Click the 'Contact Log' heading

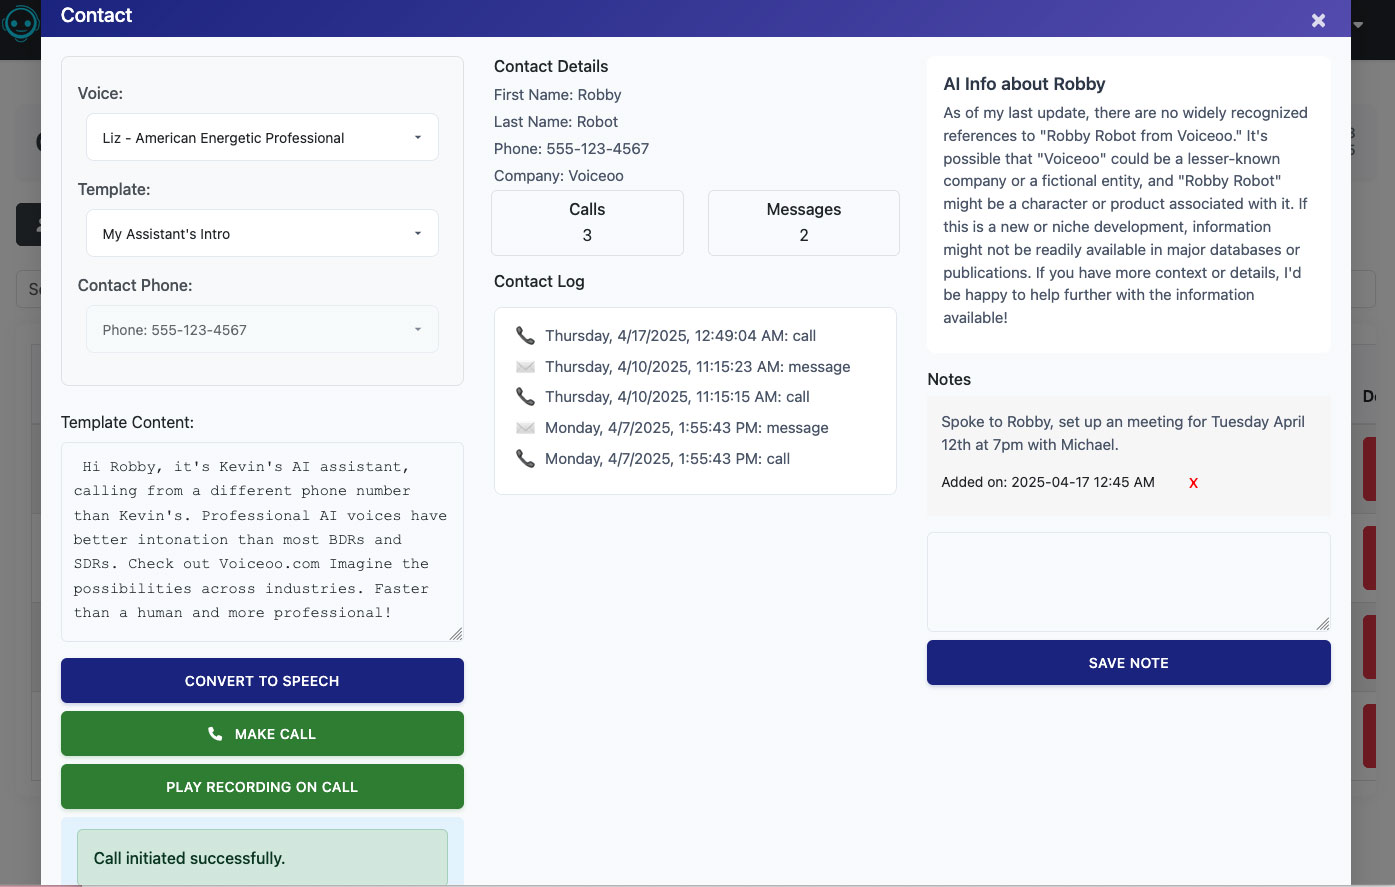tap(539, 282)
